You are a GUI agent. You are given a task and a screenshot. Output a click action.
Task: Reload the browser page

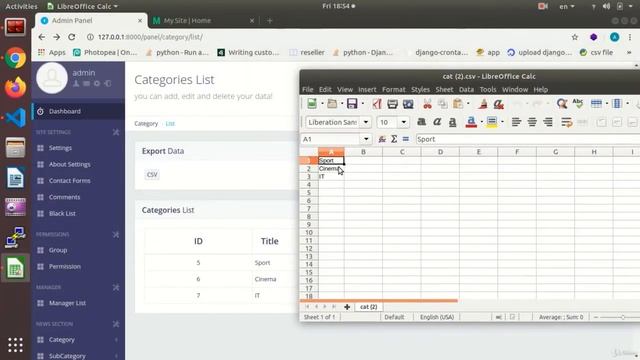(x=72, y=37)
